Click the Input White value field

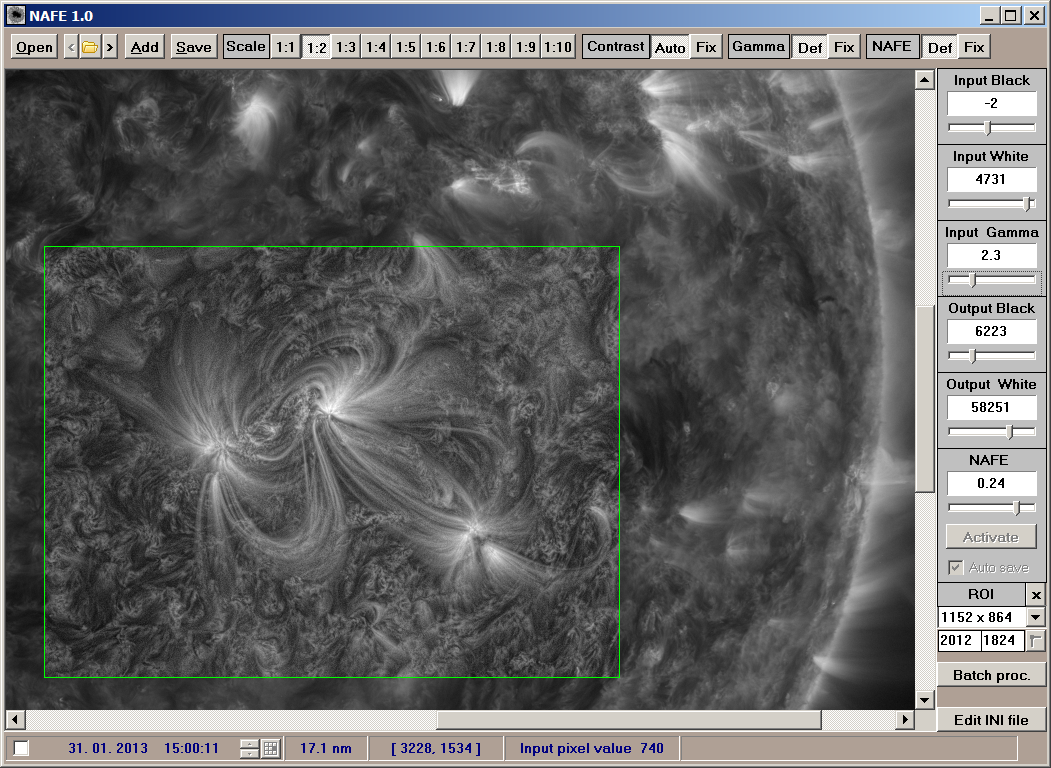pyautogui.click(x=991, y=180)
